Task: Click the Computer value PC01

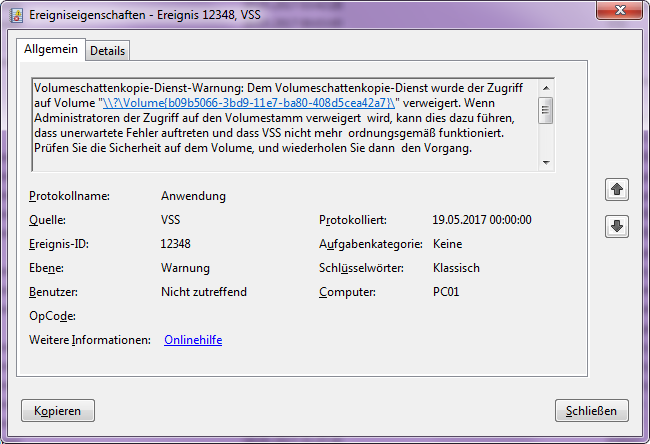Action: coord(447,292)
